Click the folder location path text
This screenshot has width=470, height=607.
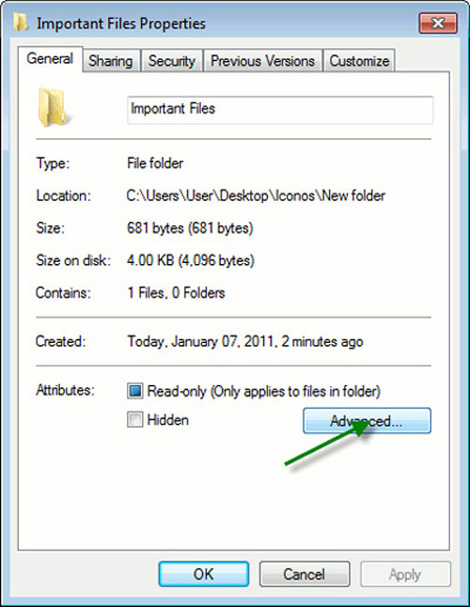click(x=256, y=196)
